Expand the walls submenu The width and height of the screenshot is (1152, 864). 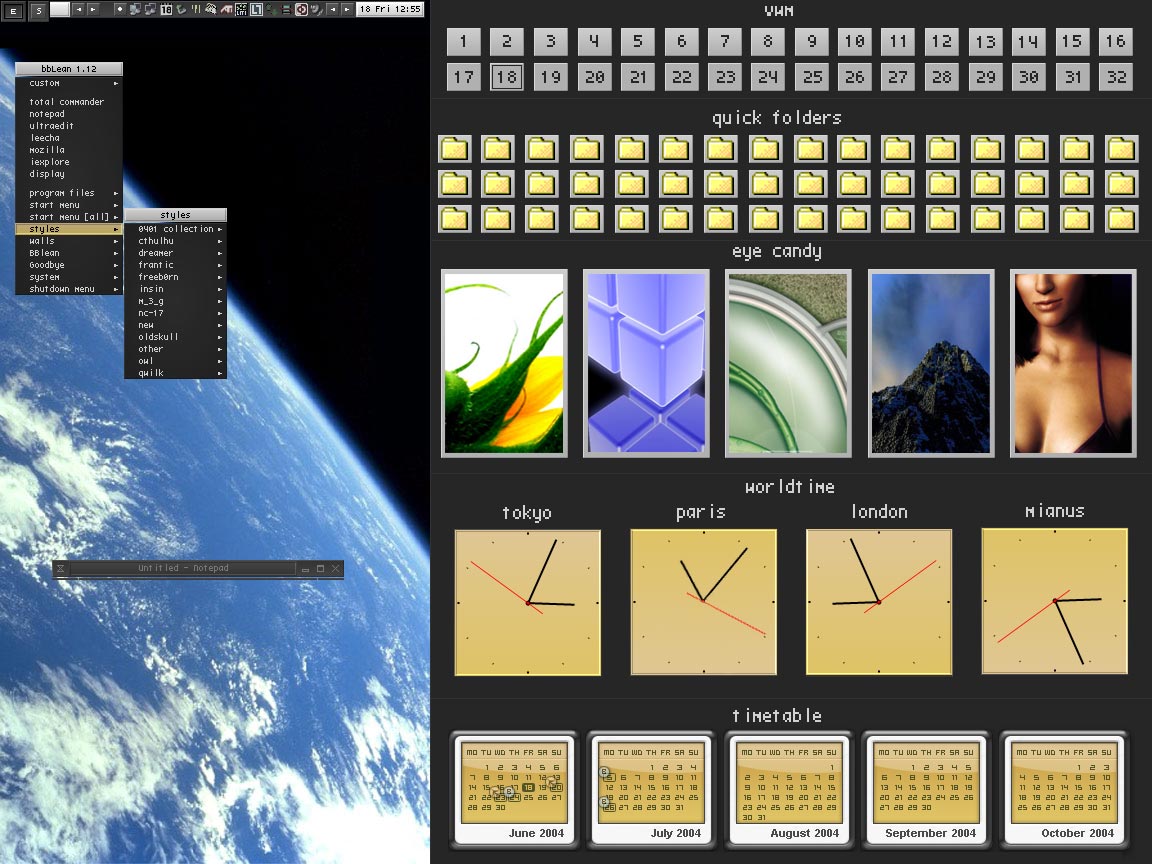69,241
